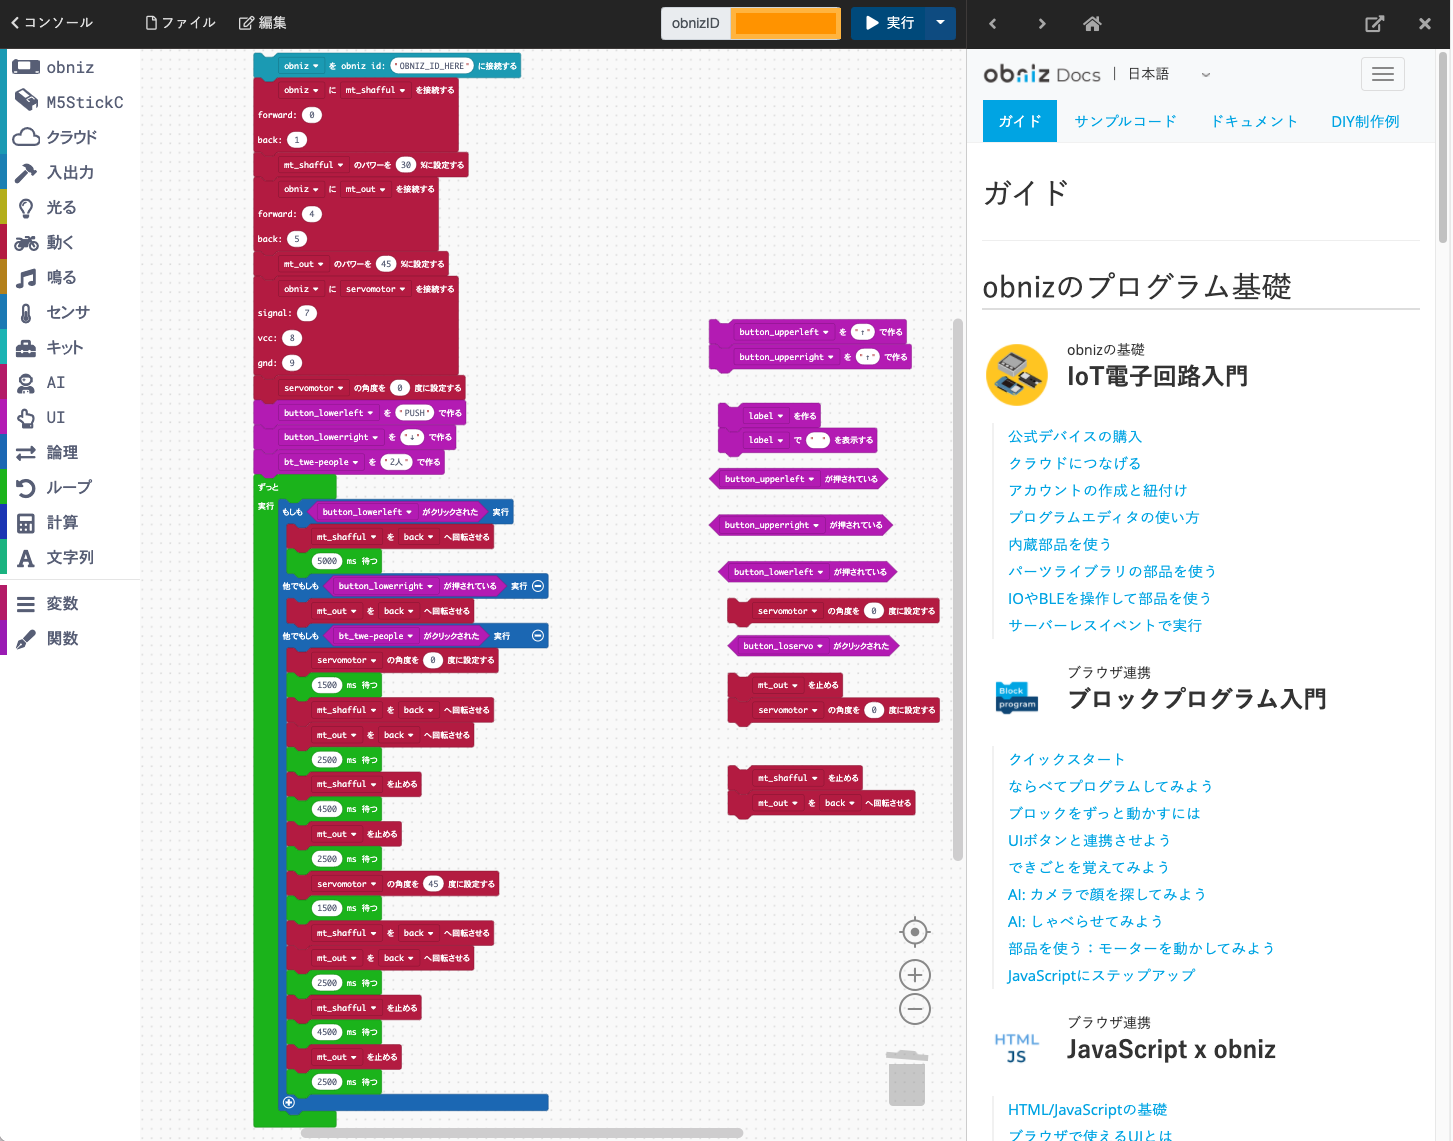This screenshot has height=1141, width=1453.
Task: Open the hamburger menu in Docs
Action: [1382, 74]
